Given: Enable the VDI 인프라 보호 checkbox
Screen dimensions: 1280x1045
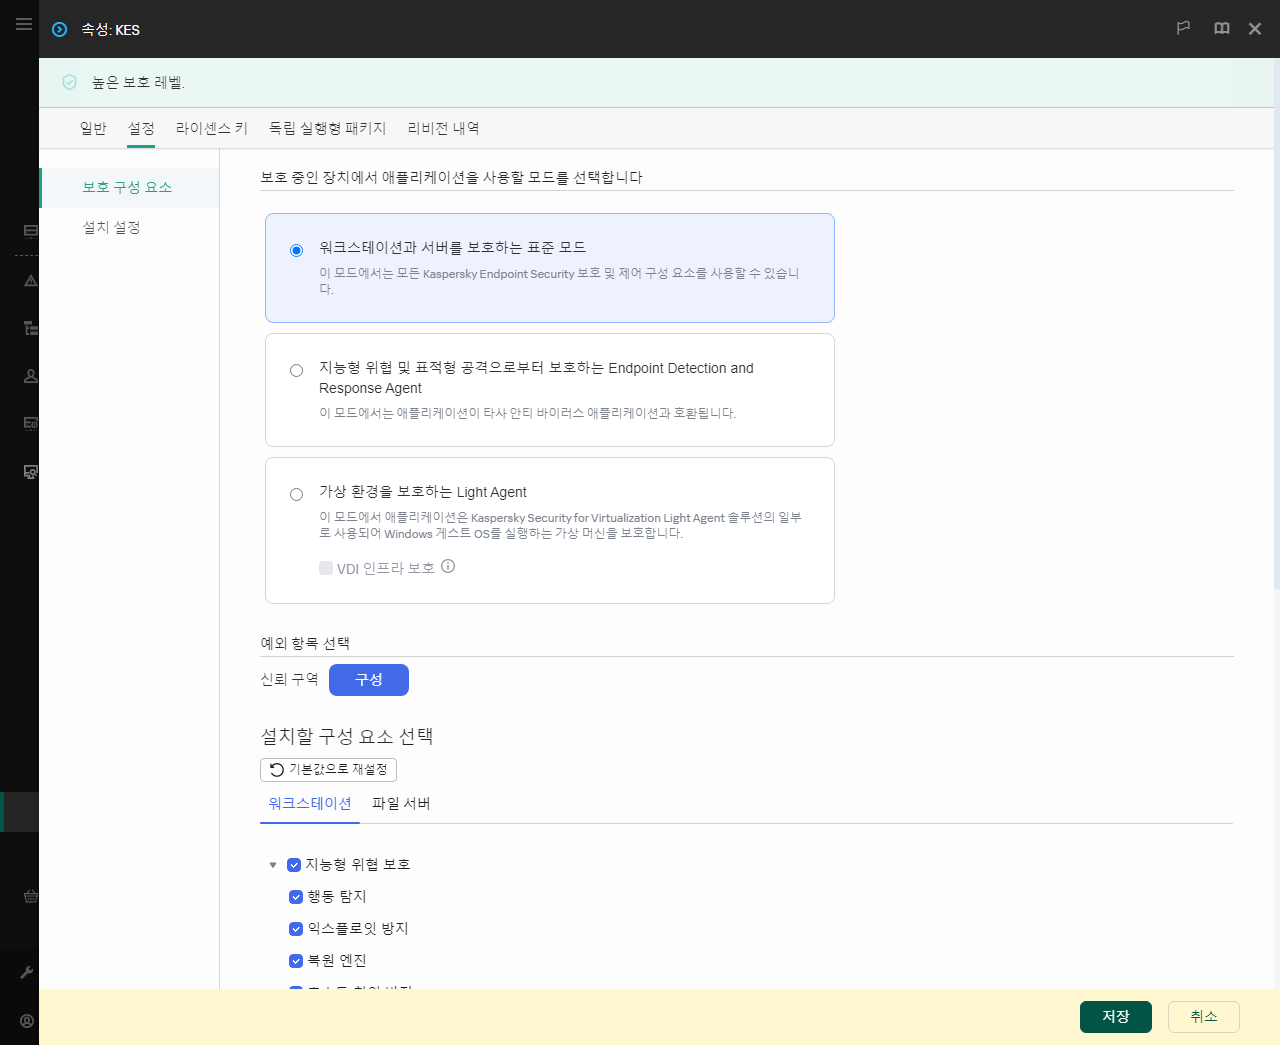Looking at the screenshot, I should (325, 567).
